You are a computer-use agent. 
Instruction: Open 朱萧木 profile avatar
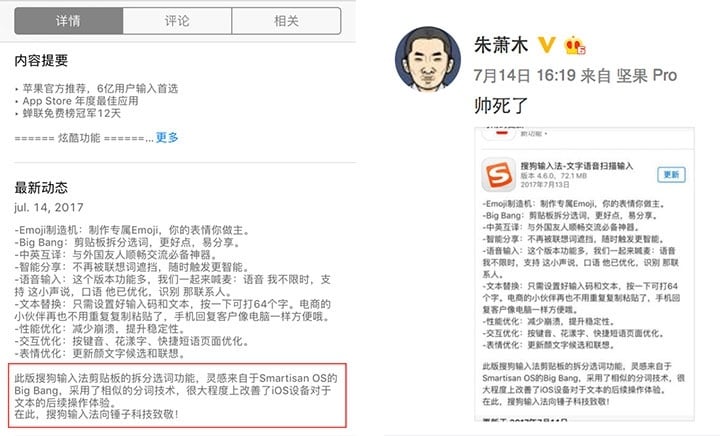tap(428, 59)
